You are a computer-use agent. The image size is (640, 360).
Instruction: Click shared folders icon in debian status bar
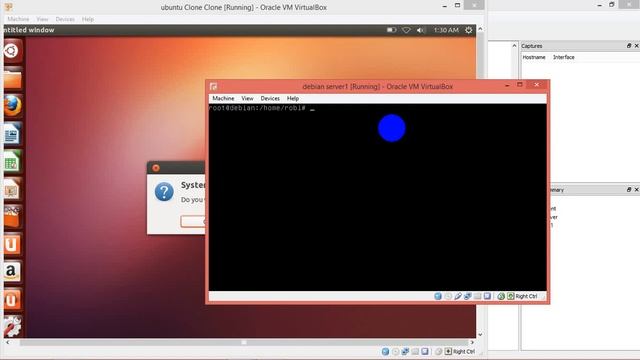[478, 296]
